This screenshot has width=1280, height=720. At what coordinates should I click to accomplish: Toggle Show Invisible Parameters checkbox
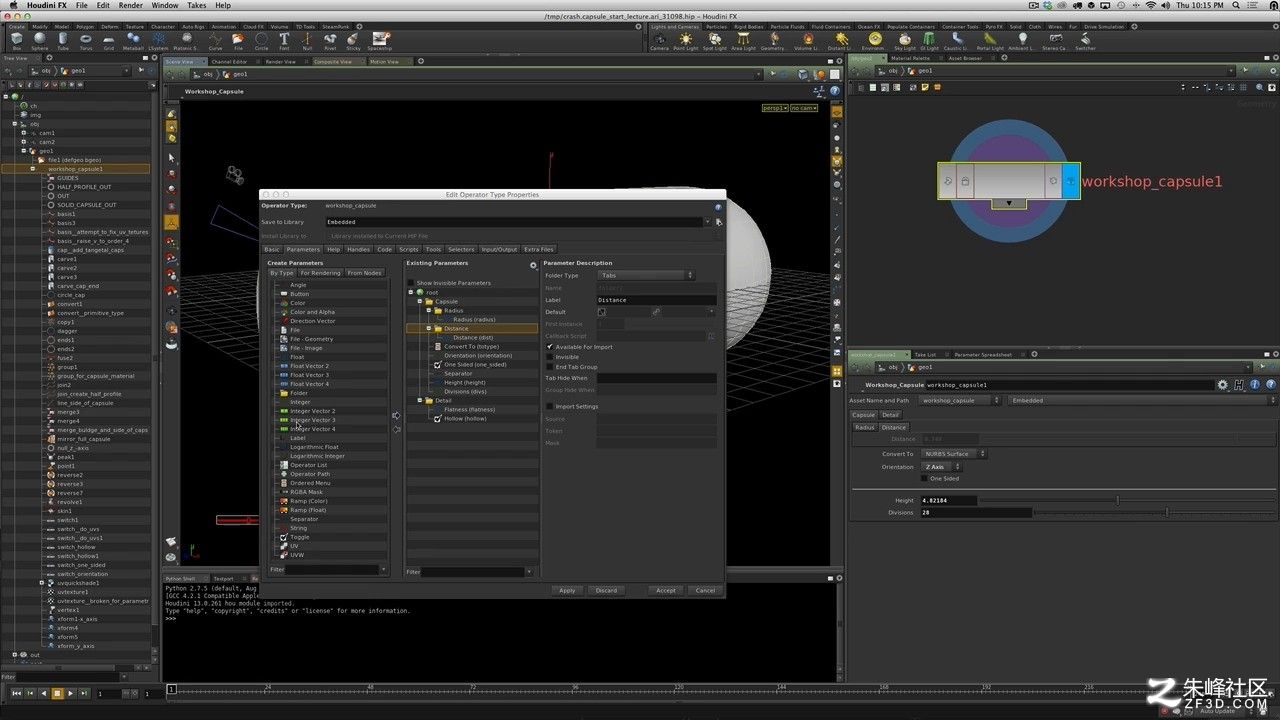coord(411,283)
